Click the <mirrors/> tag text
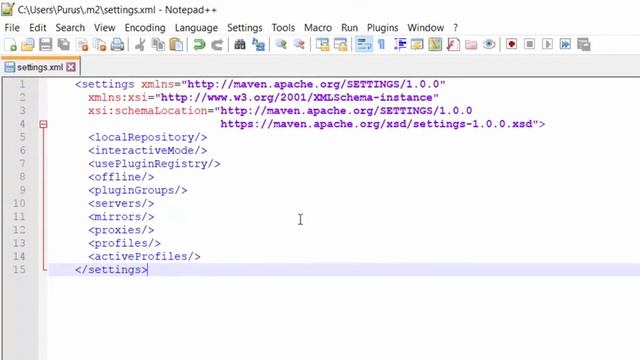 click(x=121, y=217)
